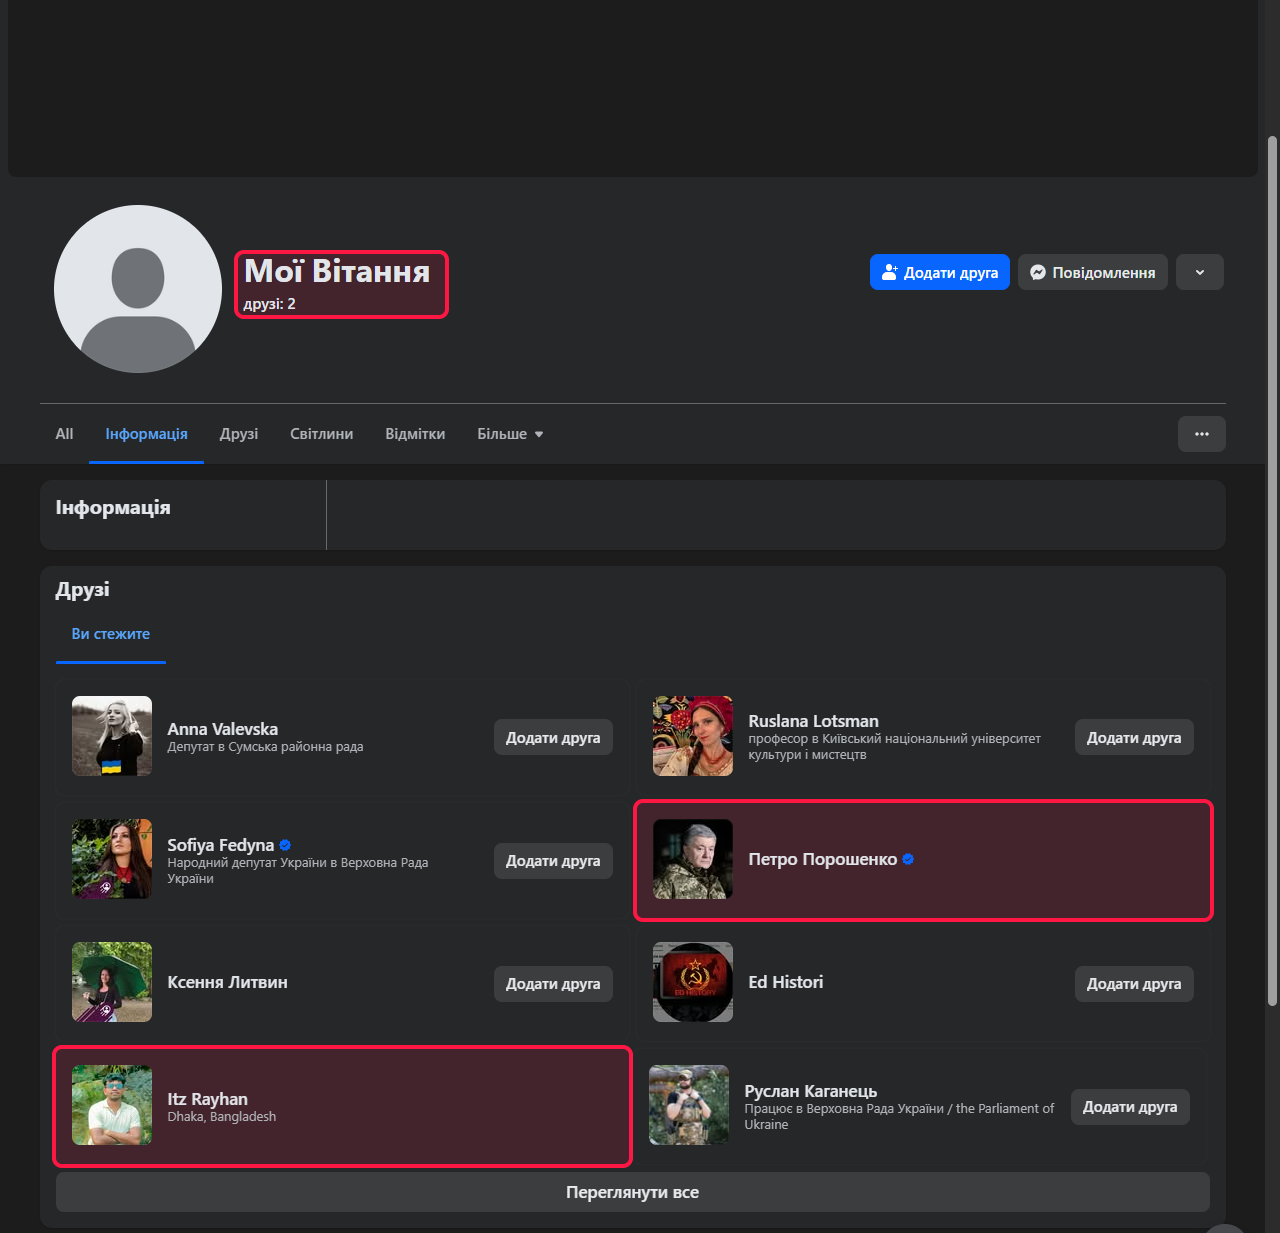Add Sofiya Fedyna as a friend
Screen dimensions: 1280x1233
(553, 860)
